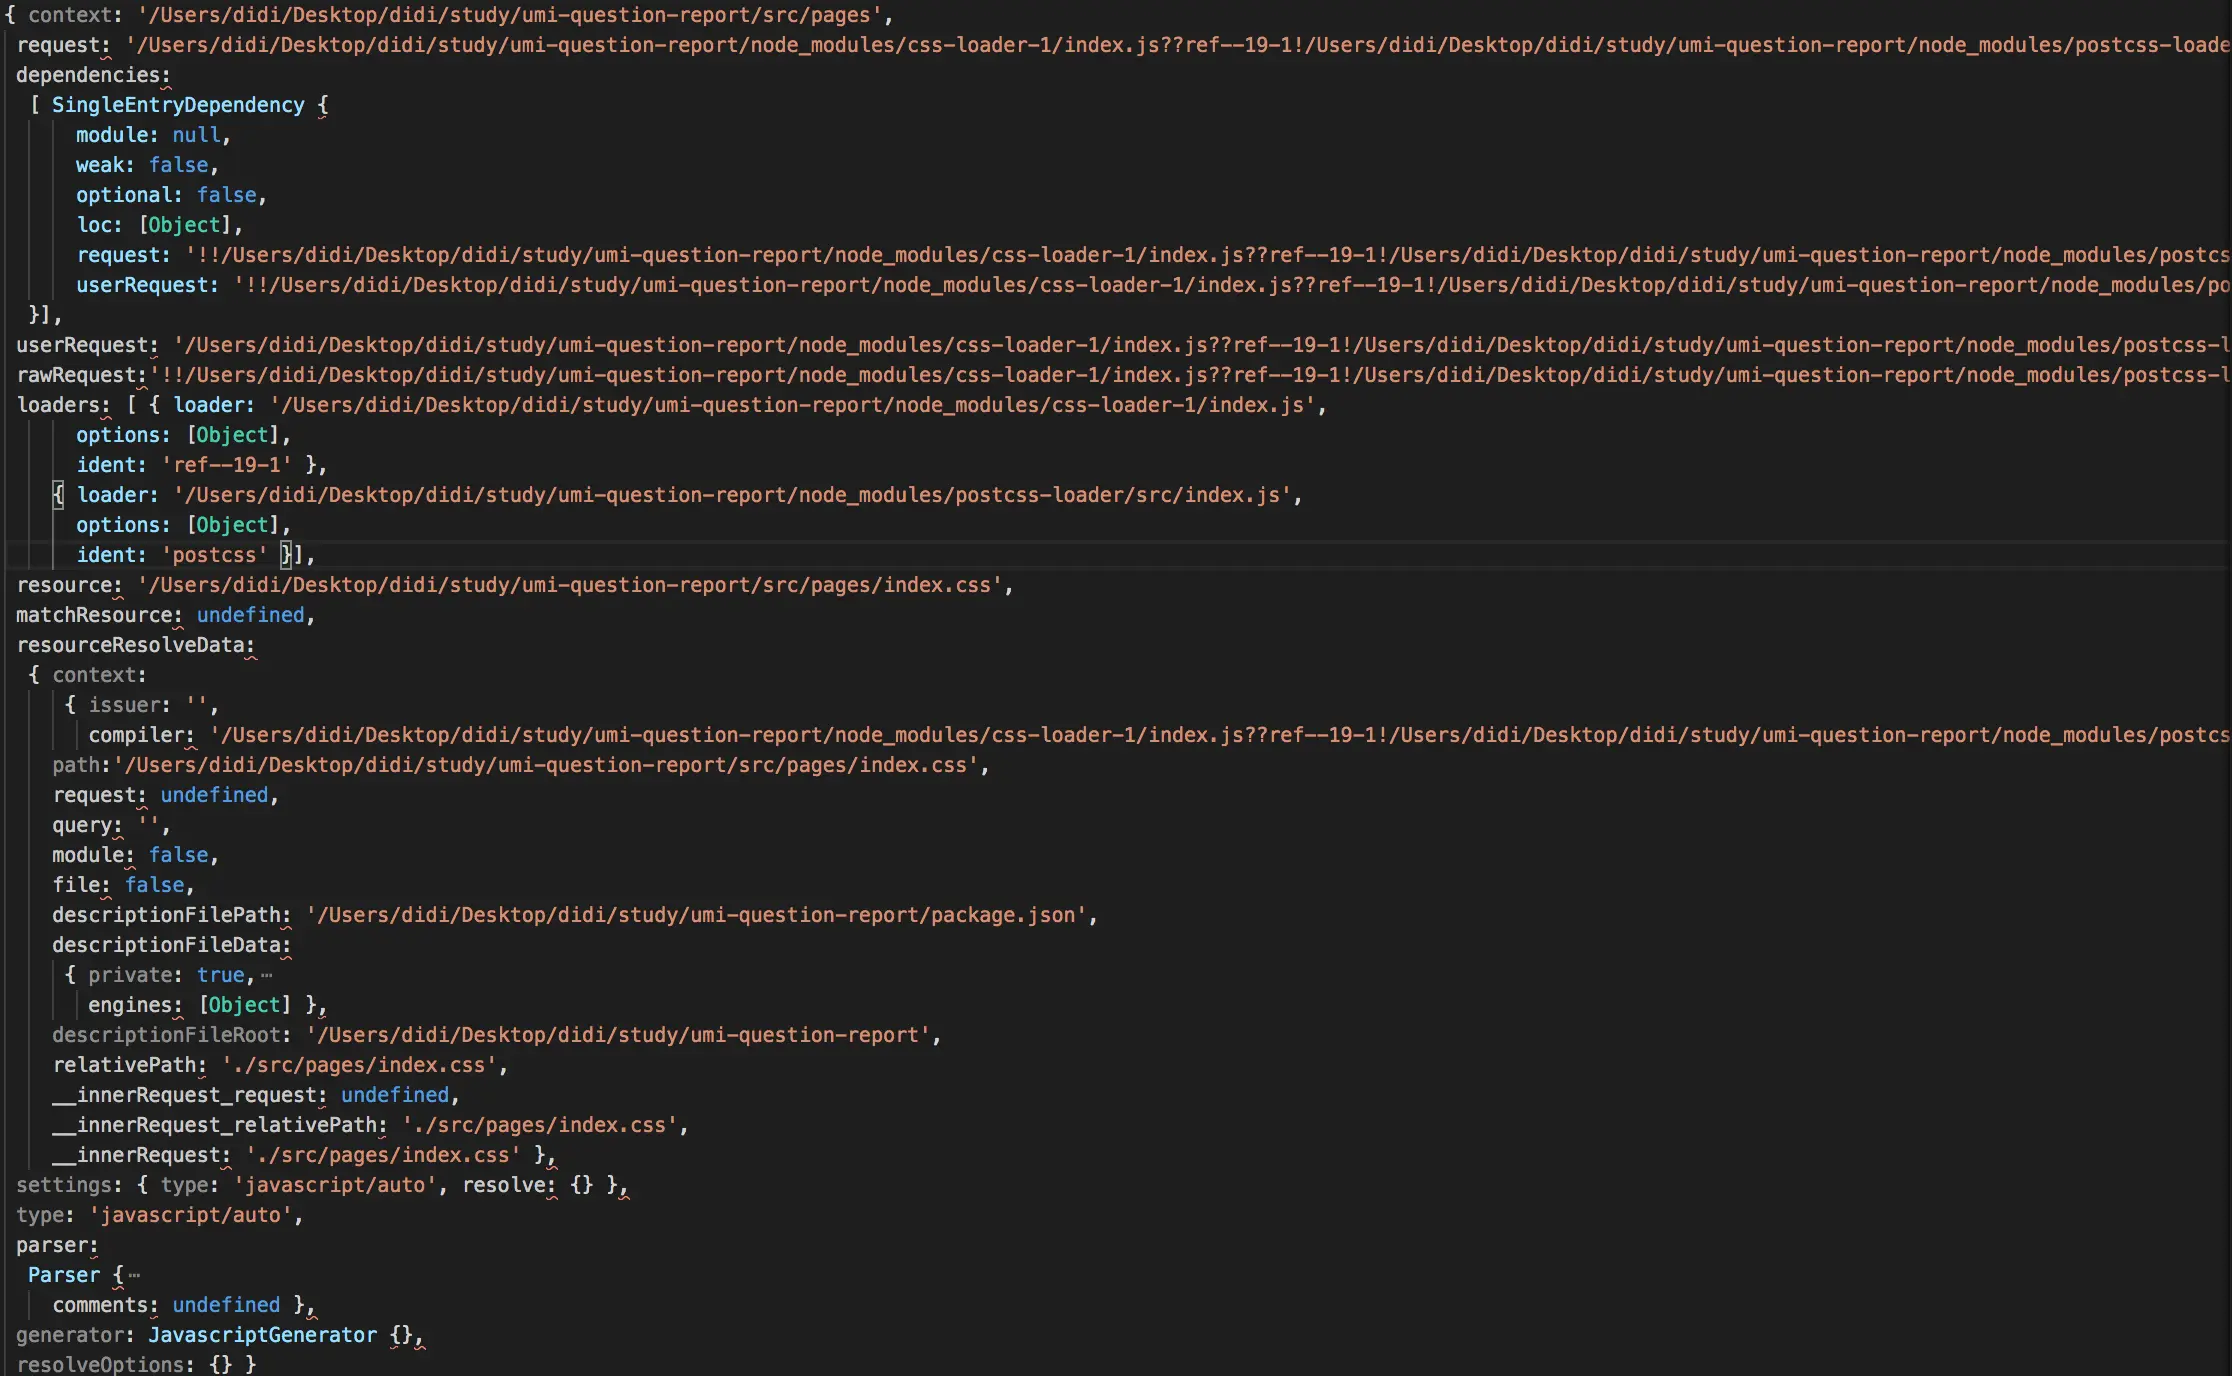This screenshot has width=2232, height=1376.
Task: Click 'undefined' value of comments
Action: coord(226,1305)
